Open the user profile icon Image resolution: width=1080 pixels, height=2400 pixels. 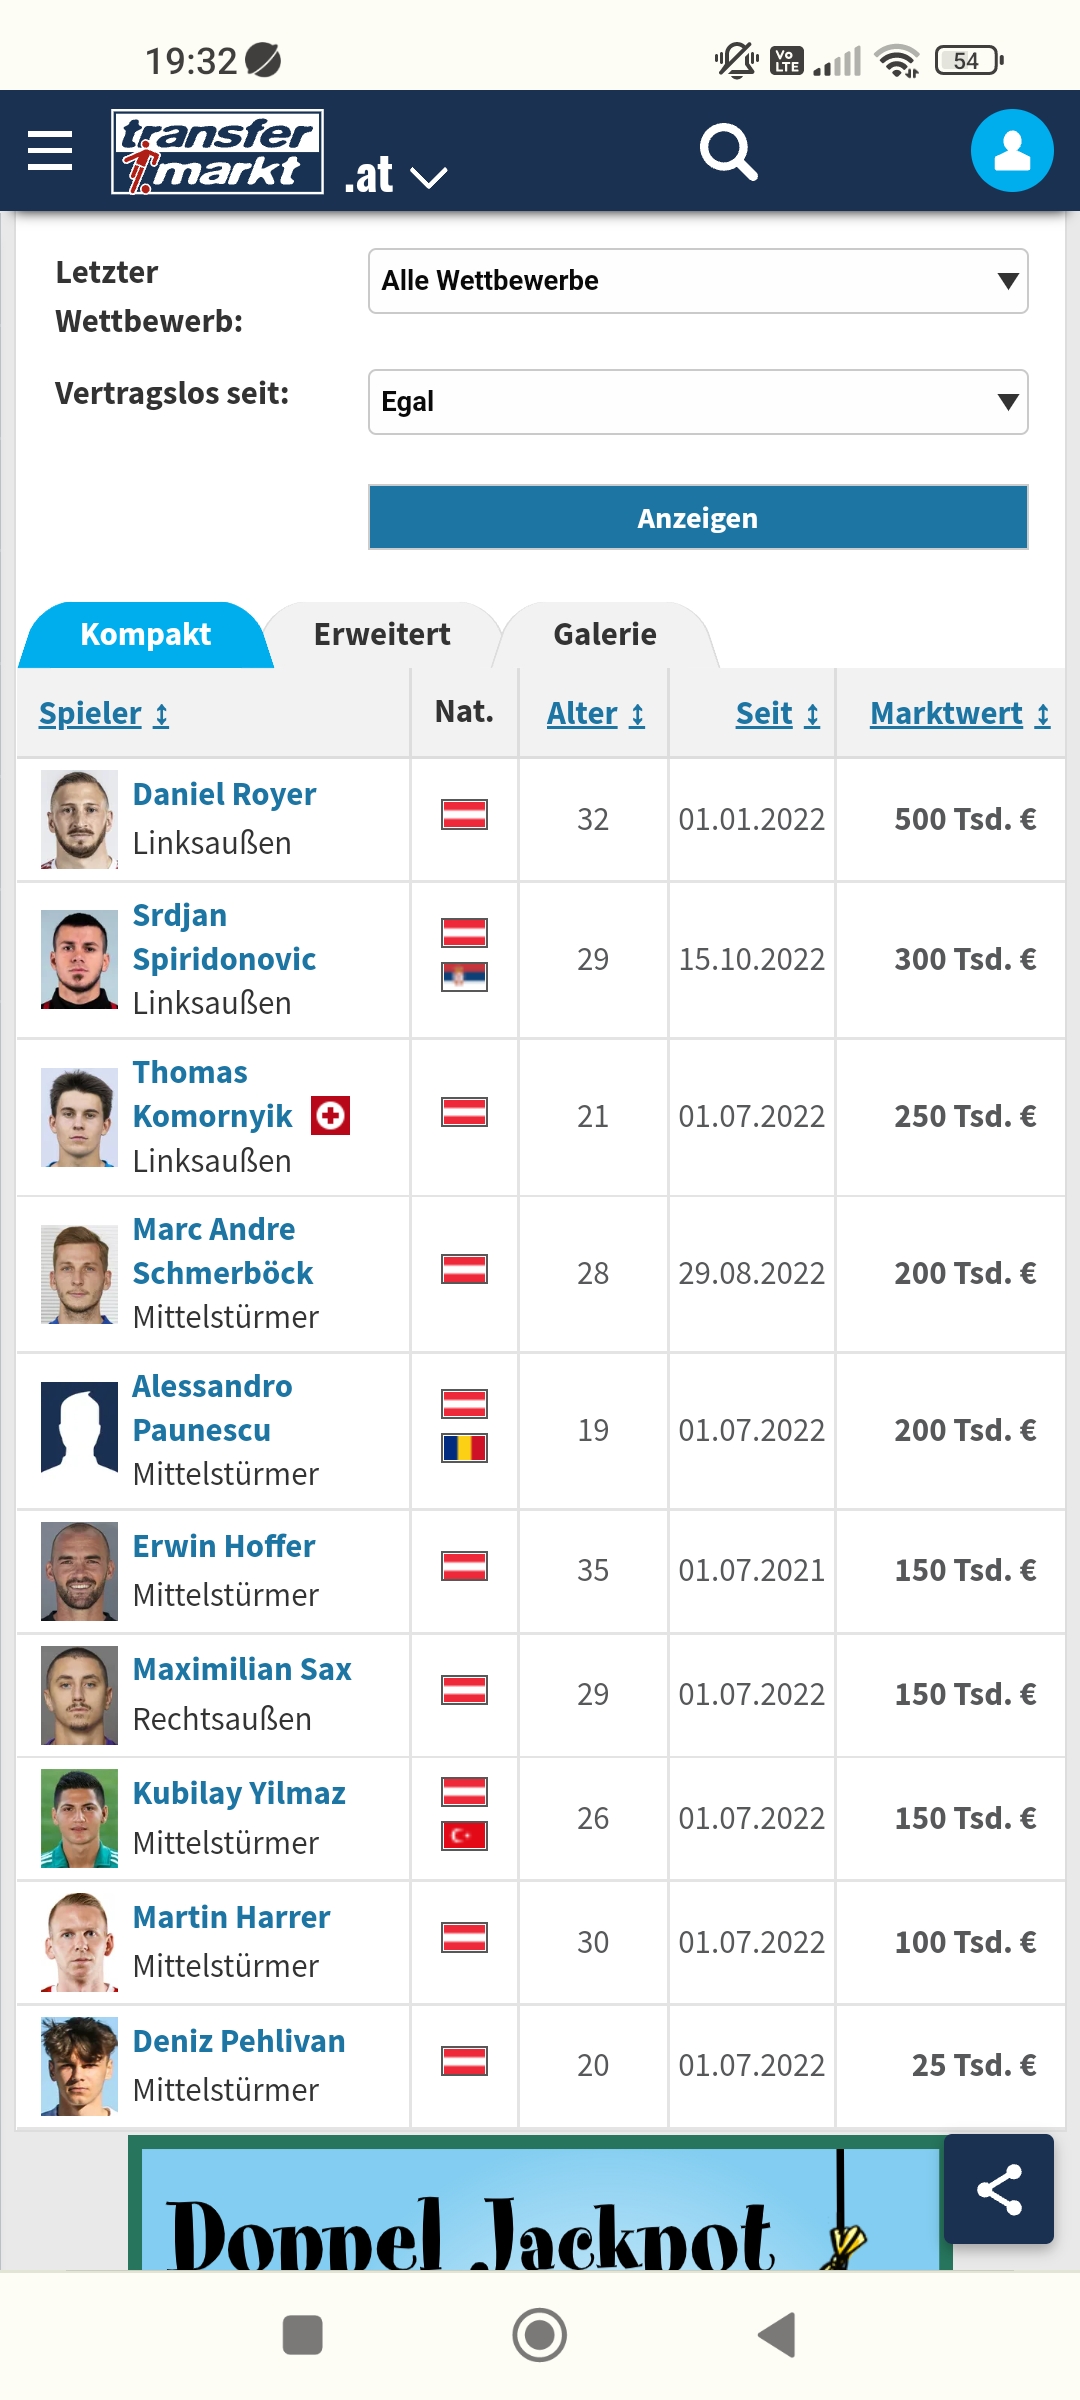[1012, 151]
